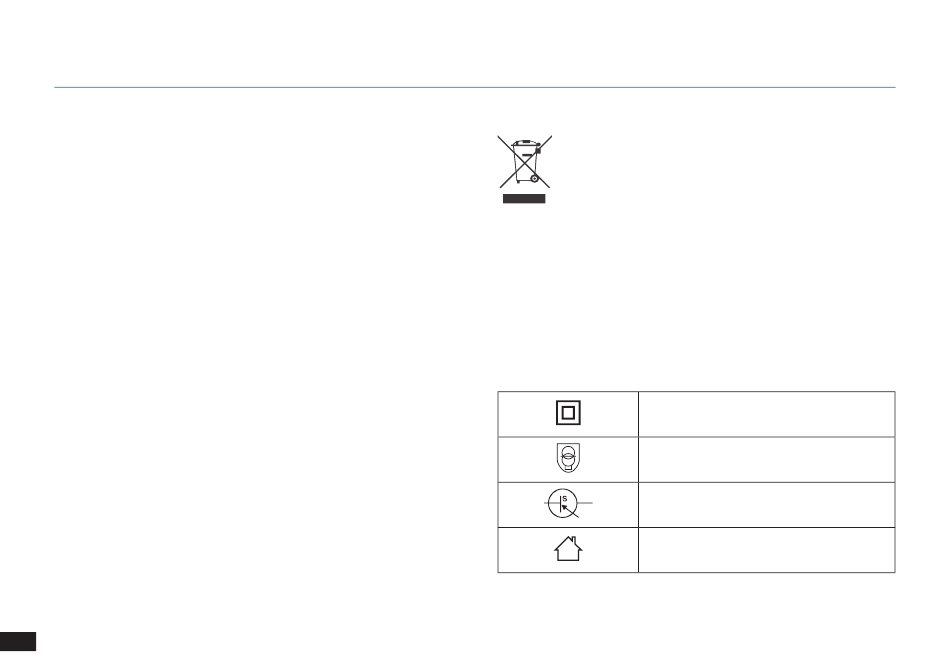Click the inner square of the double-square symbol
950x670 pixels.
(x=568, y=413)
